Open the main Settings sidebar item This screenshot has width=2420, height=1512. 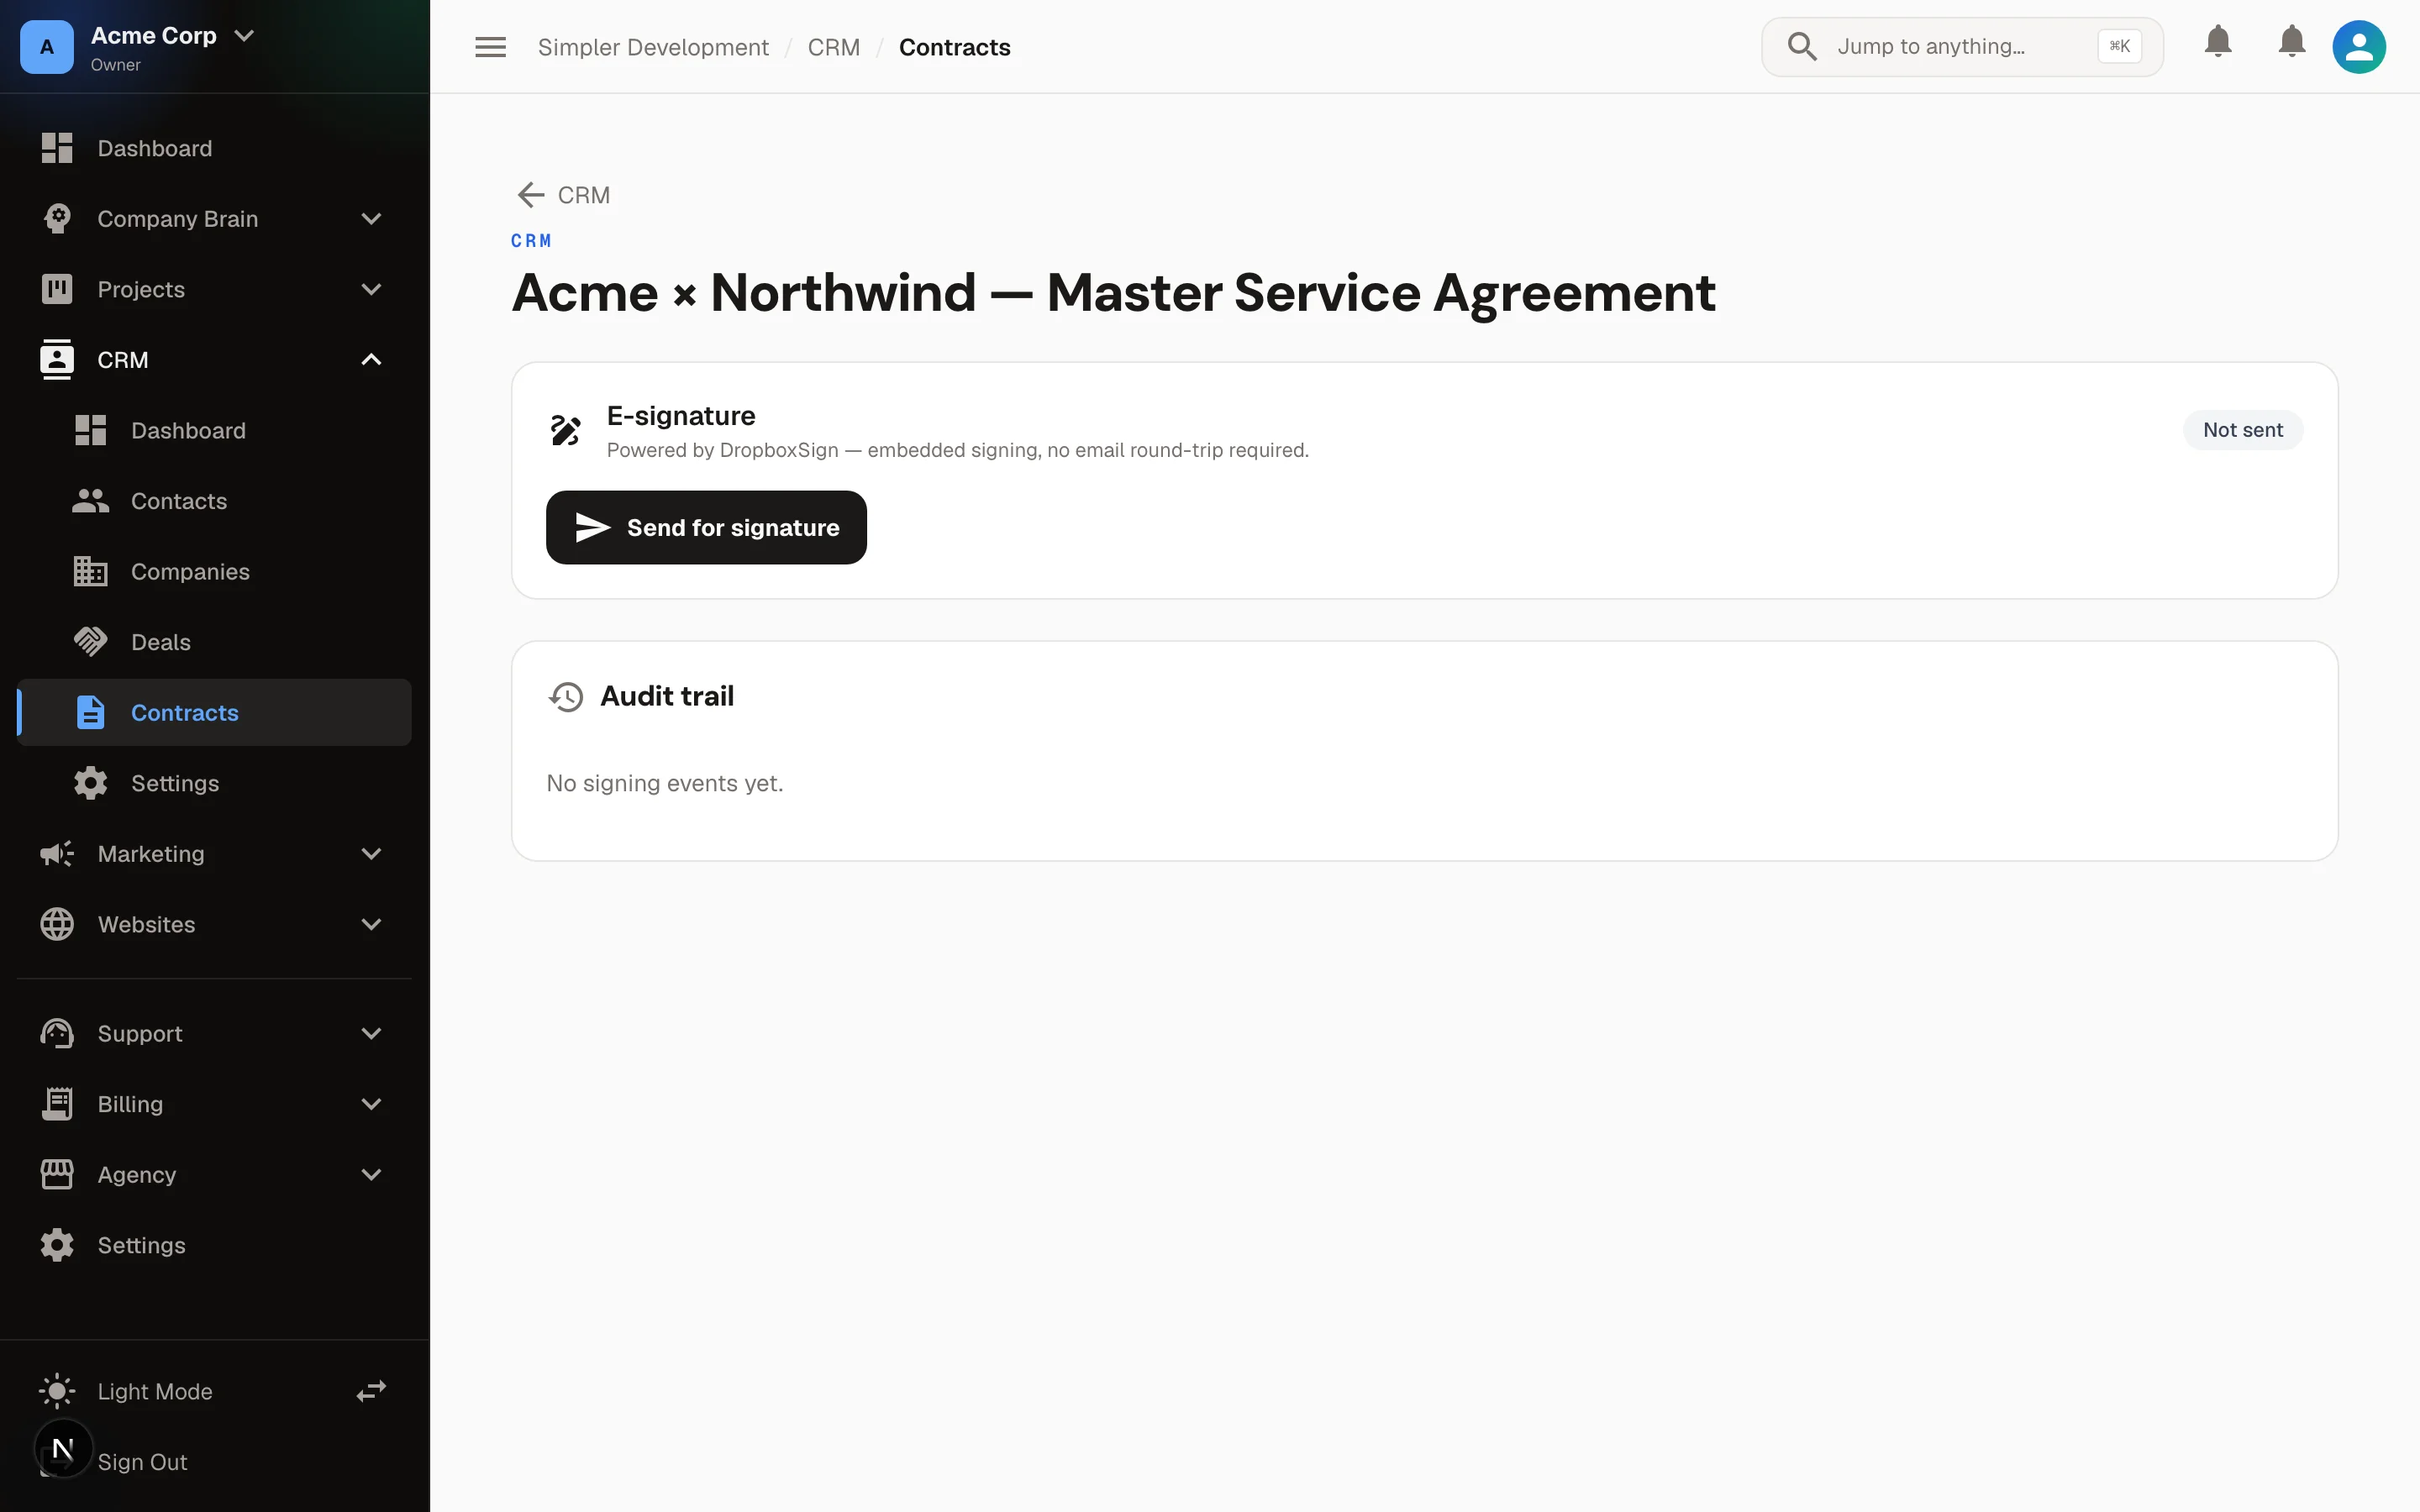[x=214, y=1245]
